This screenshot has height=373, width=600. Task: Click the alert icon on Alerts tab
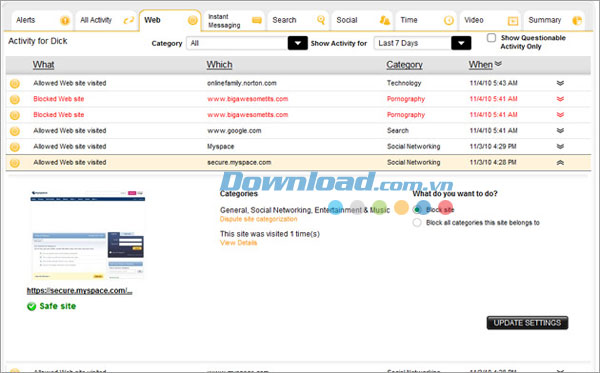point(65,20)
